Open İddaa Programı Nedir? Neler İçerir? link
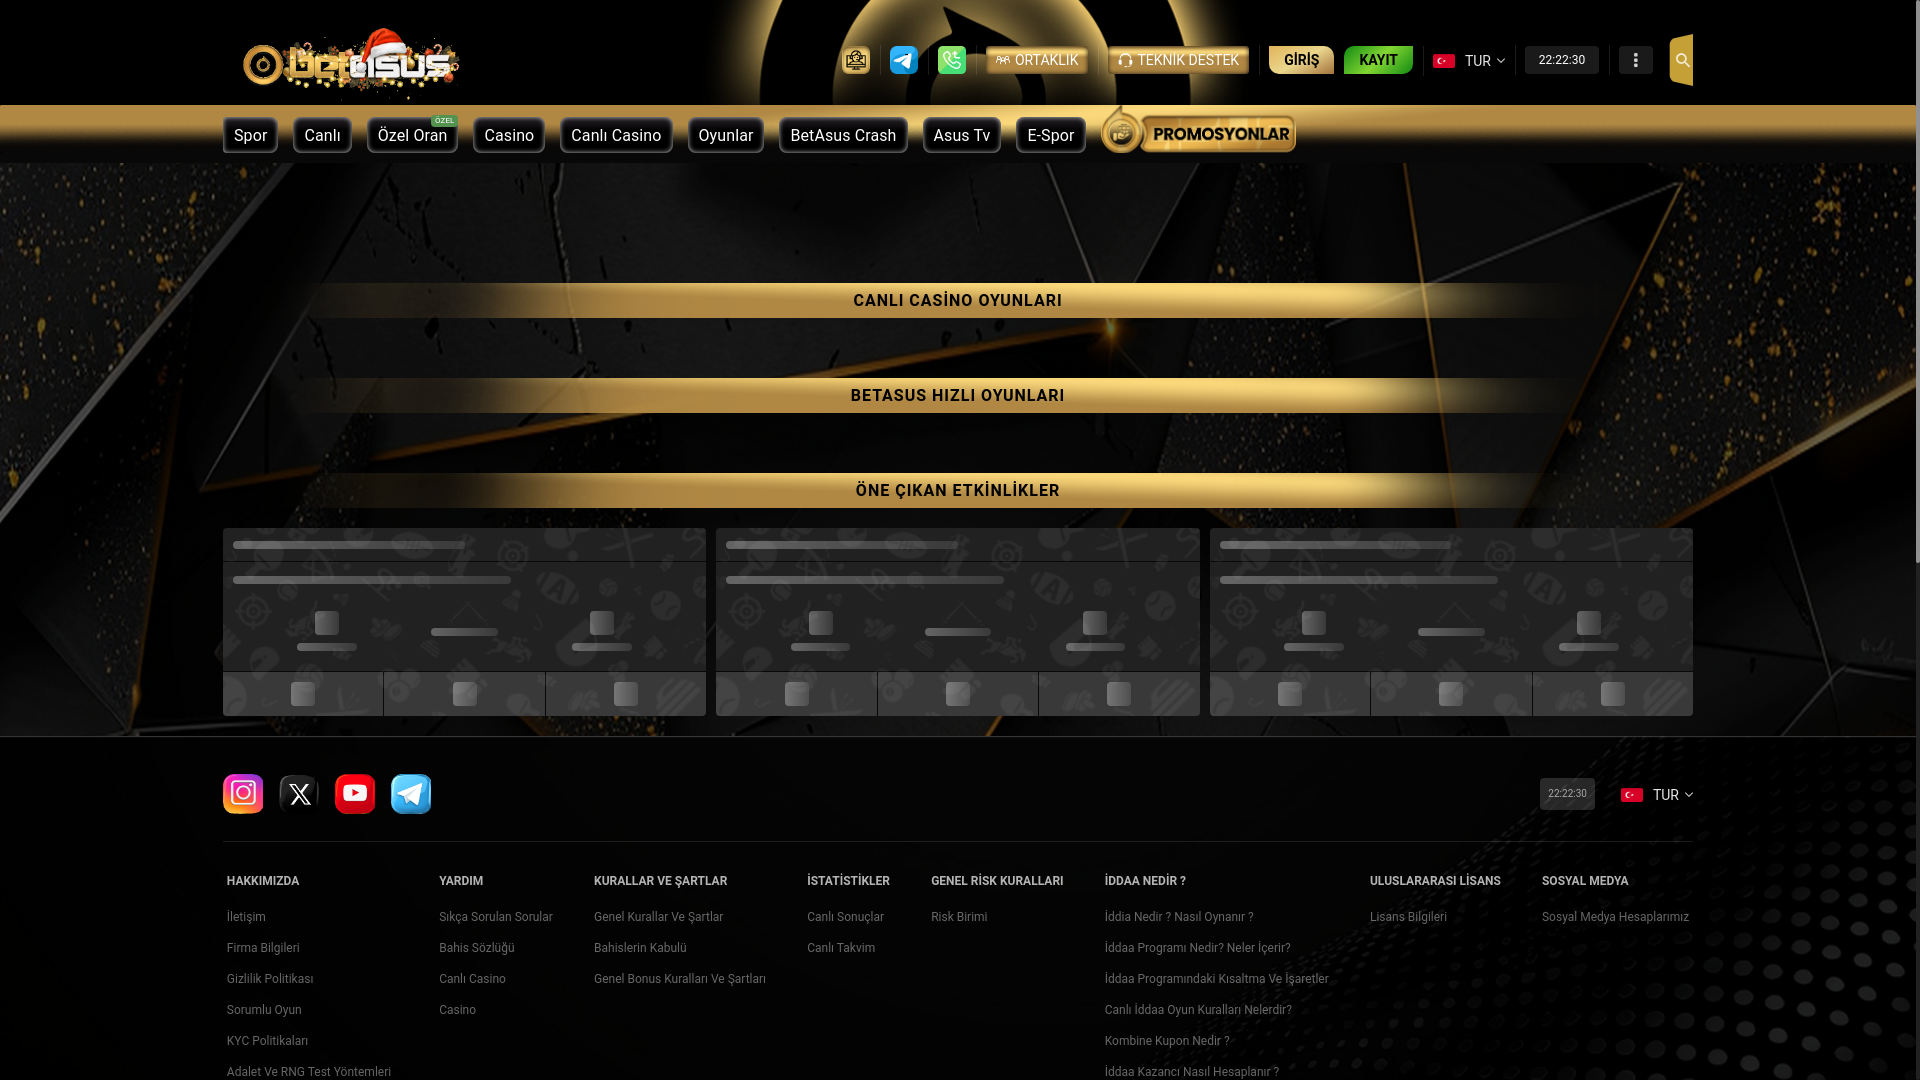The height and width of the screenshot is (1080, 1920). (x=1198, y=948)
